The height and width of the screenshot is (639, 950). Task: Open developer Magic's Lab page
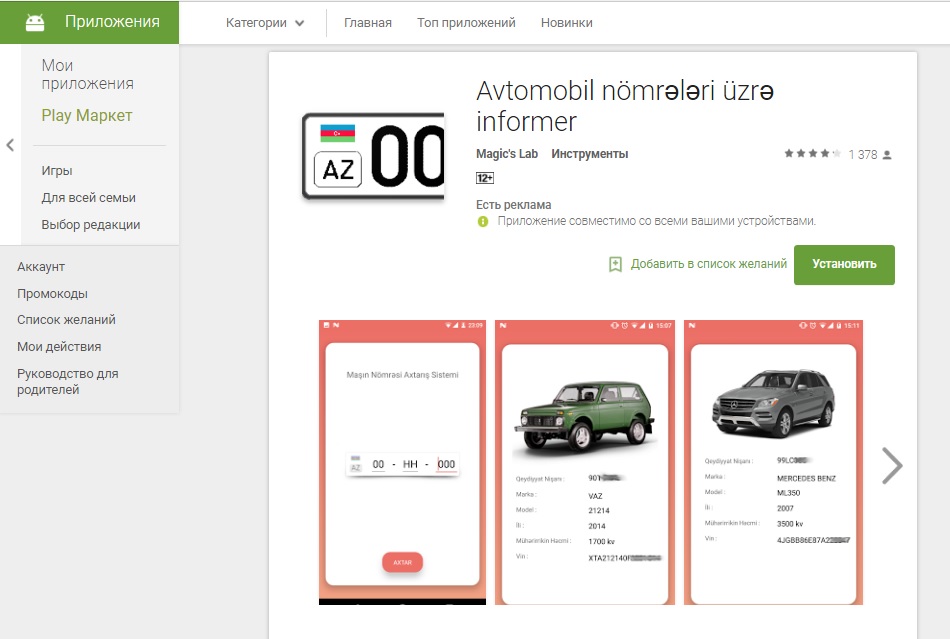[507, 154]
